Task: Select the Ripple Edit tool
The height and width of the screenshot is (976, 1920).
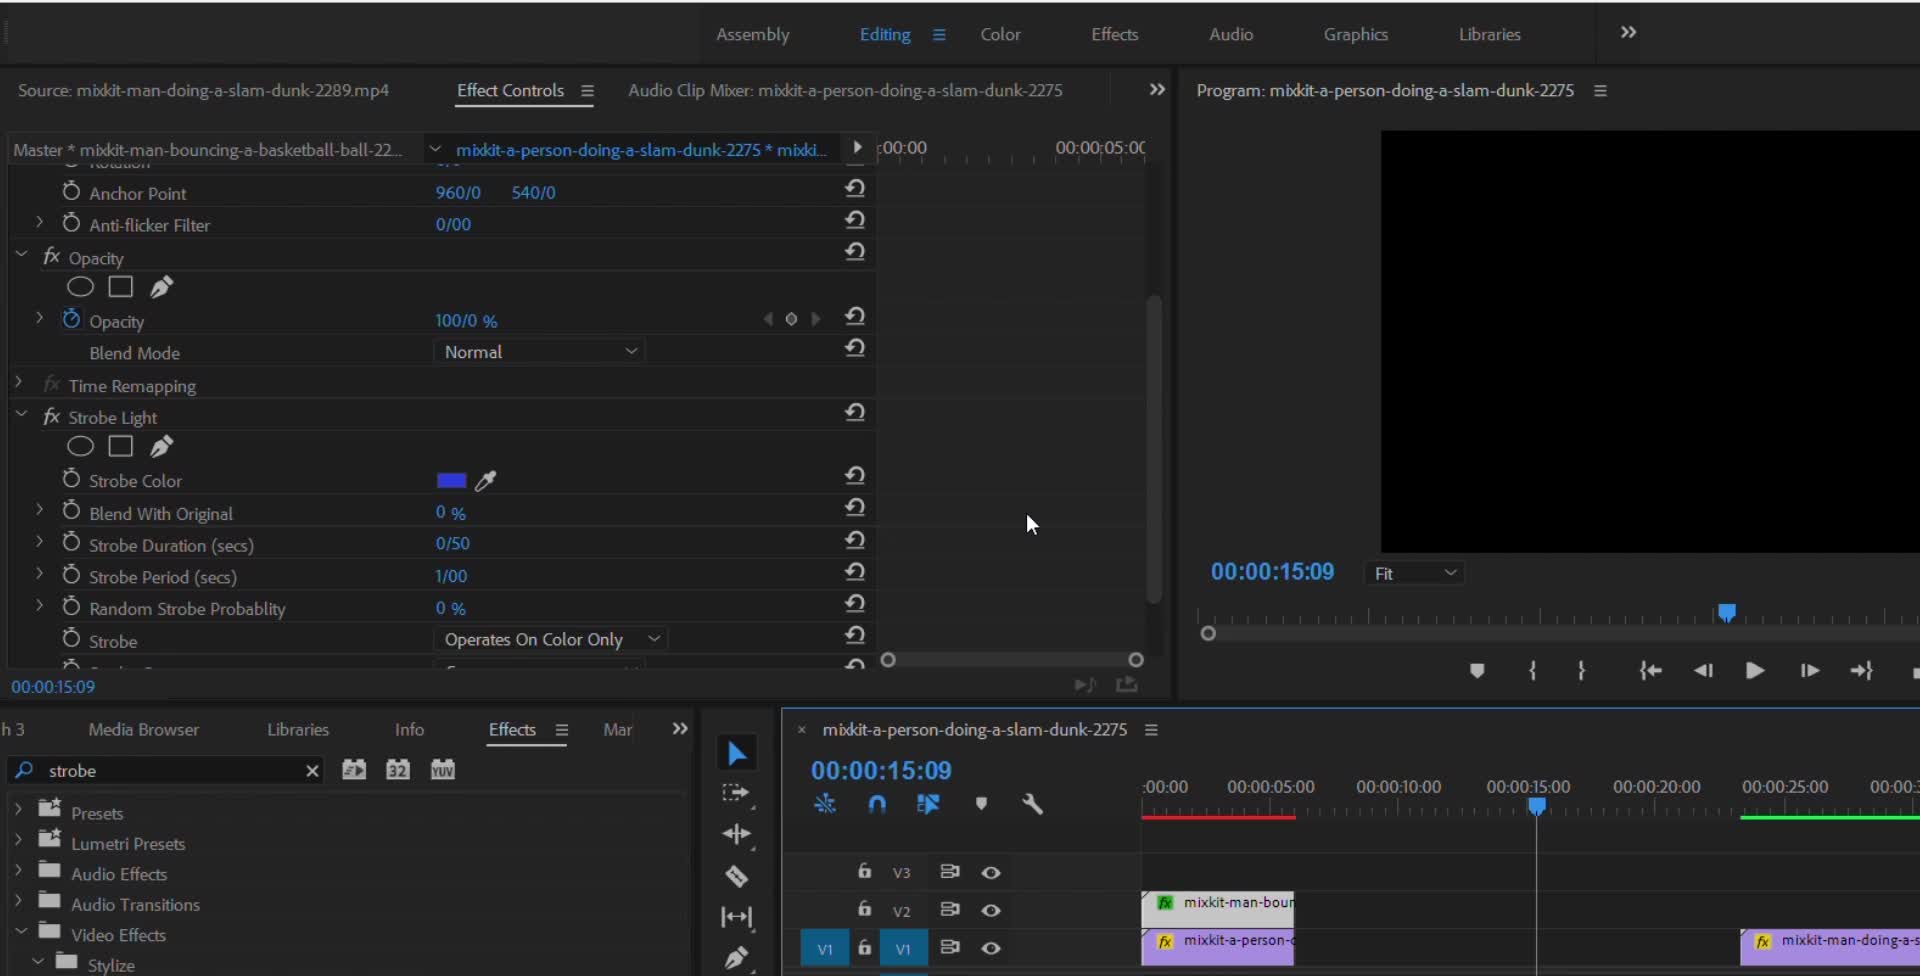Action: coord(737,834)
